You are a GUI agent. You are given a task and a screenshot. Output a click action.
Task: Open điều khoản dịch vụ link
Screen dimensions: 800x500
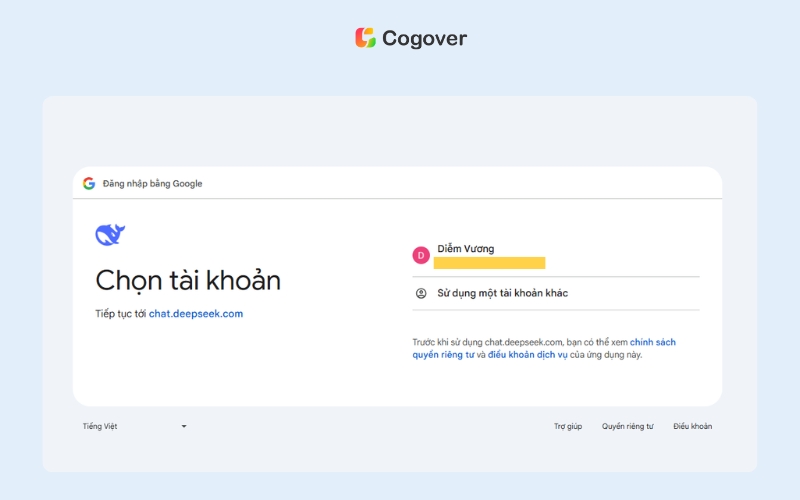click(x=528, y=355)
